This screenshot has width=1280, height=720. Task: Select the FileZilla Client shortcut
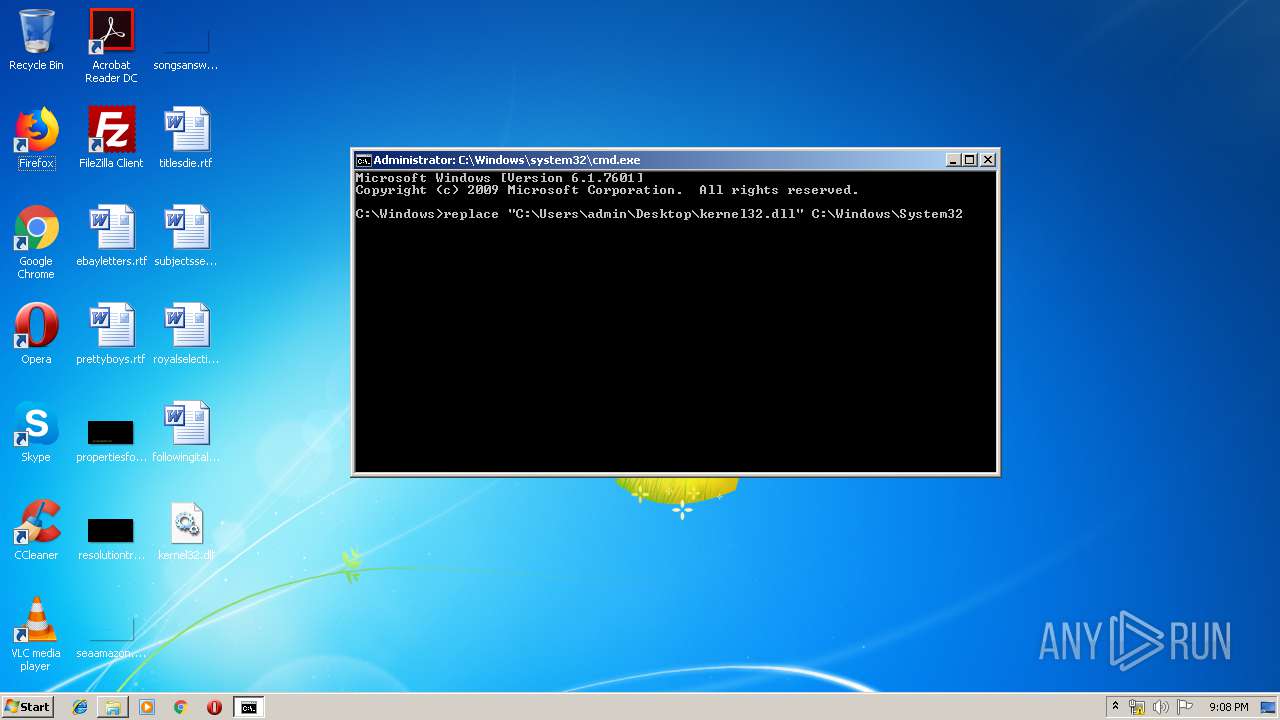pyautogui.click(x=111, y=138)
